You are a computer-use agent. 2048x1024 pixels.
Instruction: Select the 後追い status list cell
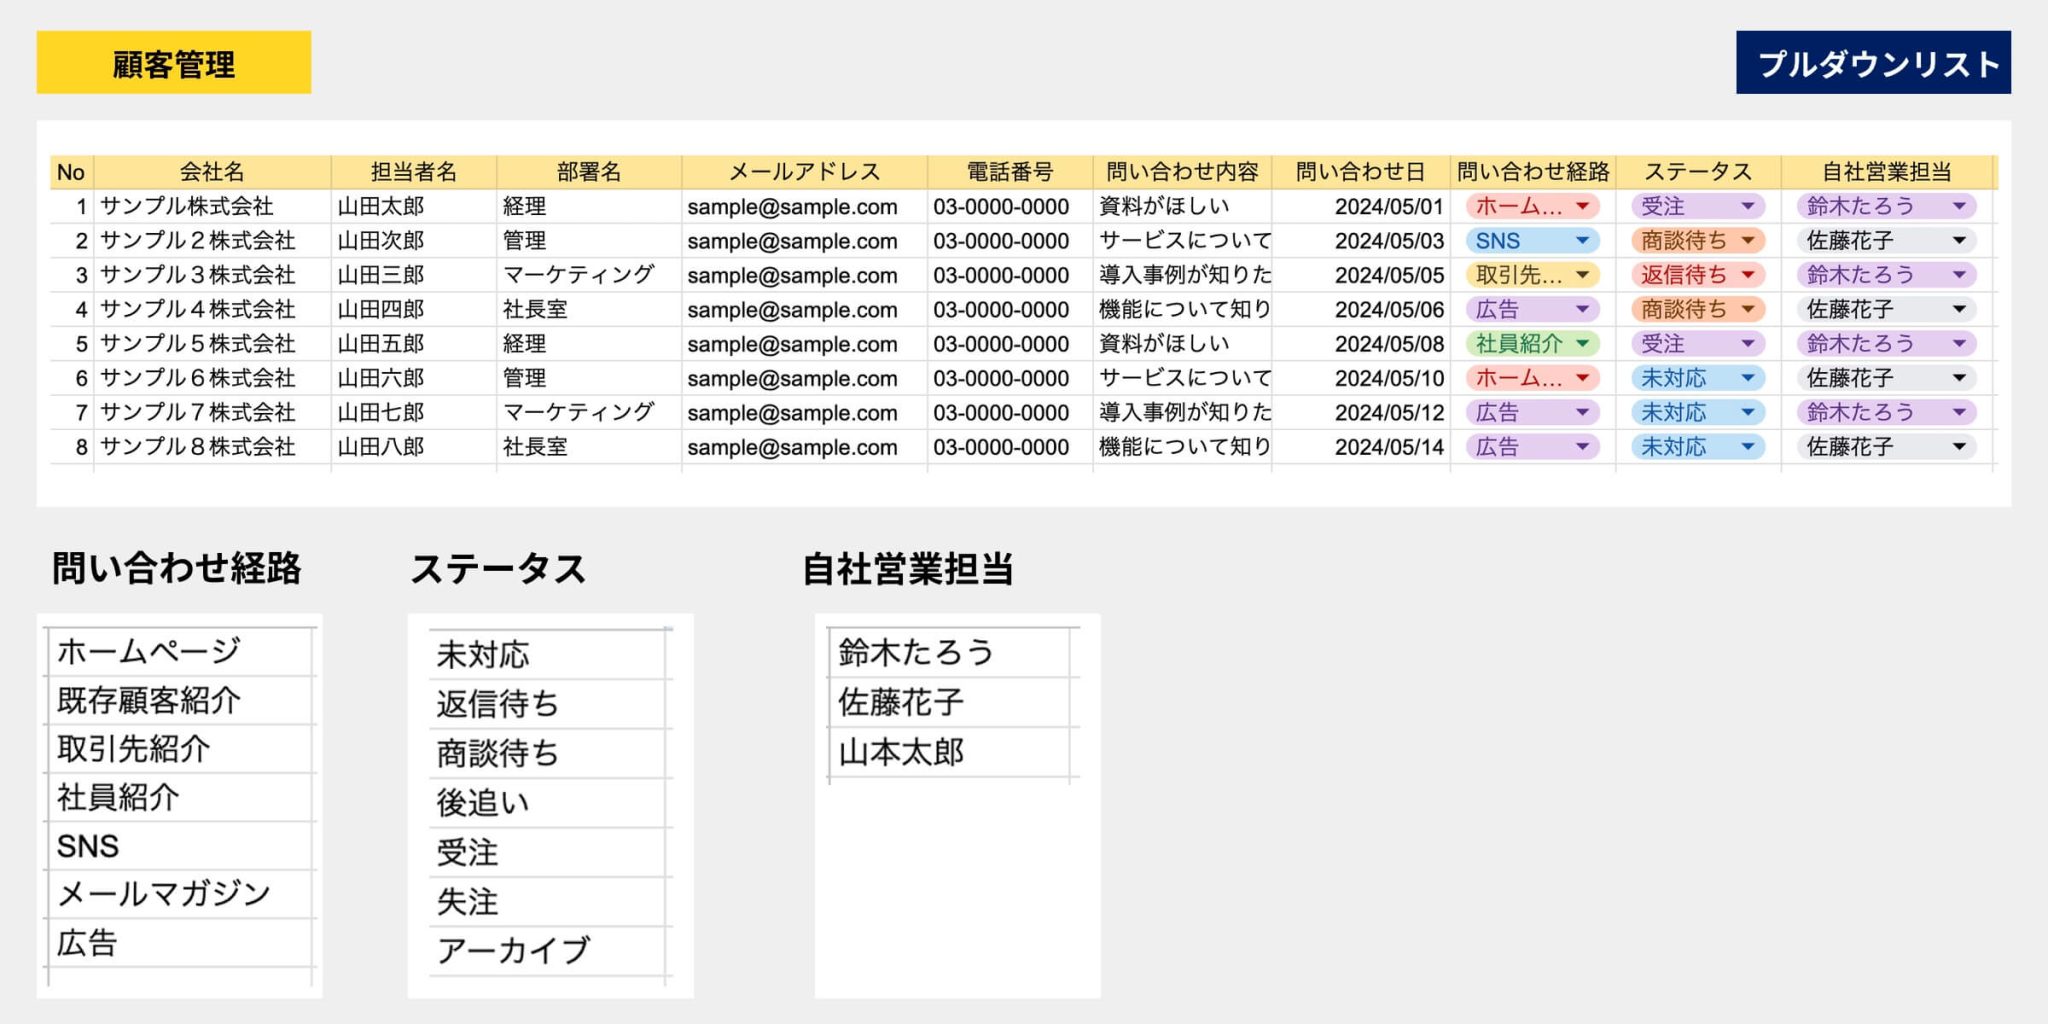pyautogui.click(x=548, y=803)
